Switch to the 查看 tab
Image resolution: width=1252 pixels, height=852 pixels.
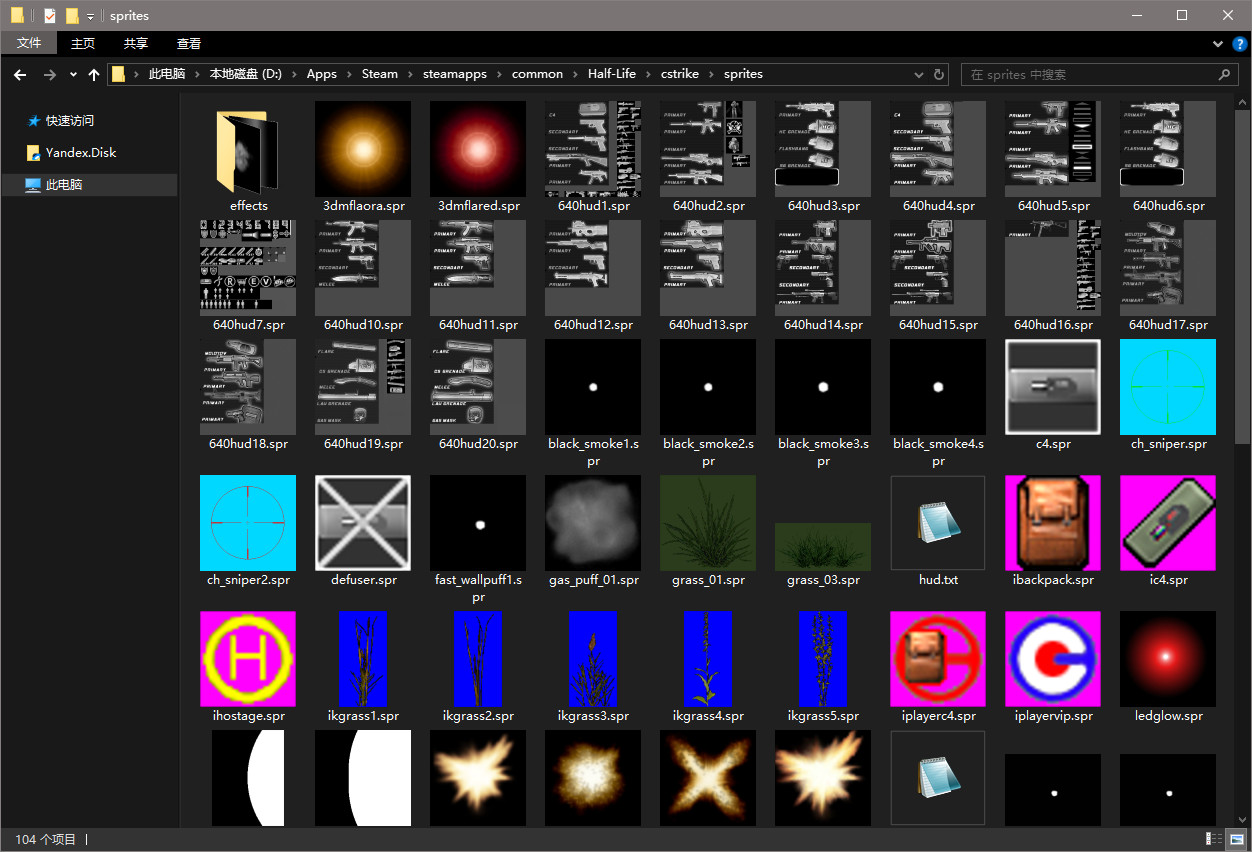pyautogui.click(x=188, y=43)
